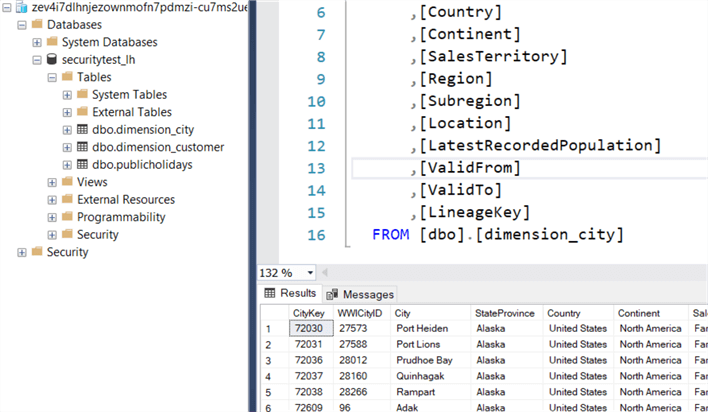Expand the top-level Security node
Viewport: 708px width, 412px height.
22,252
